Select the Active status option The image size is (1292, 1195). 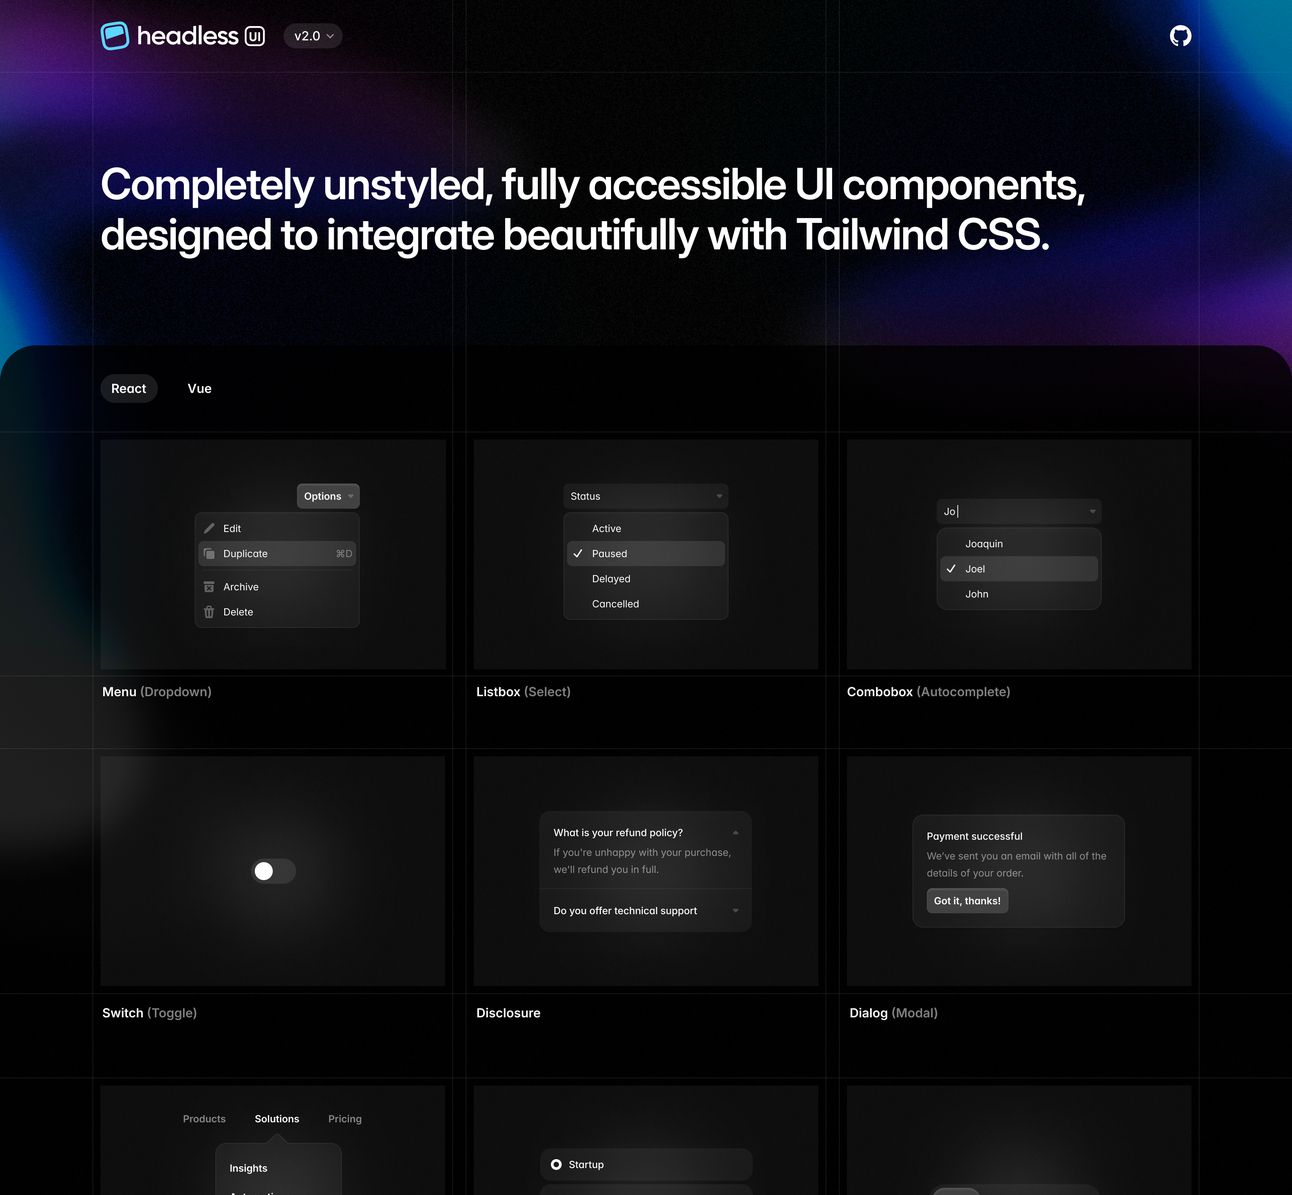pos(646,528)
